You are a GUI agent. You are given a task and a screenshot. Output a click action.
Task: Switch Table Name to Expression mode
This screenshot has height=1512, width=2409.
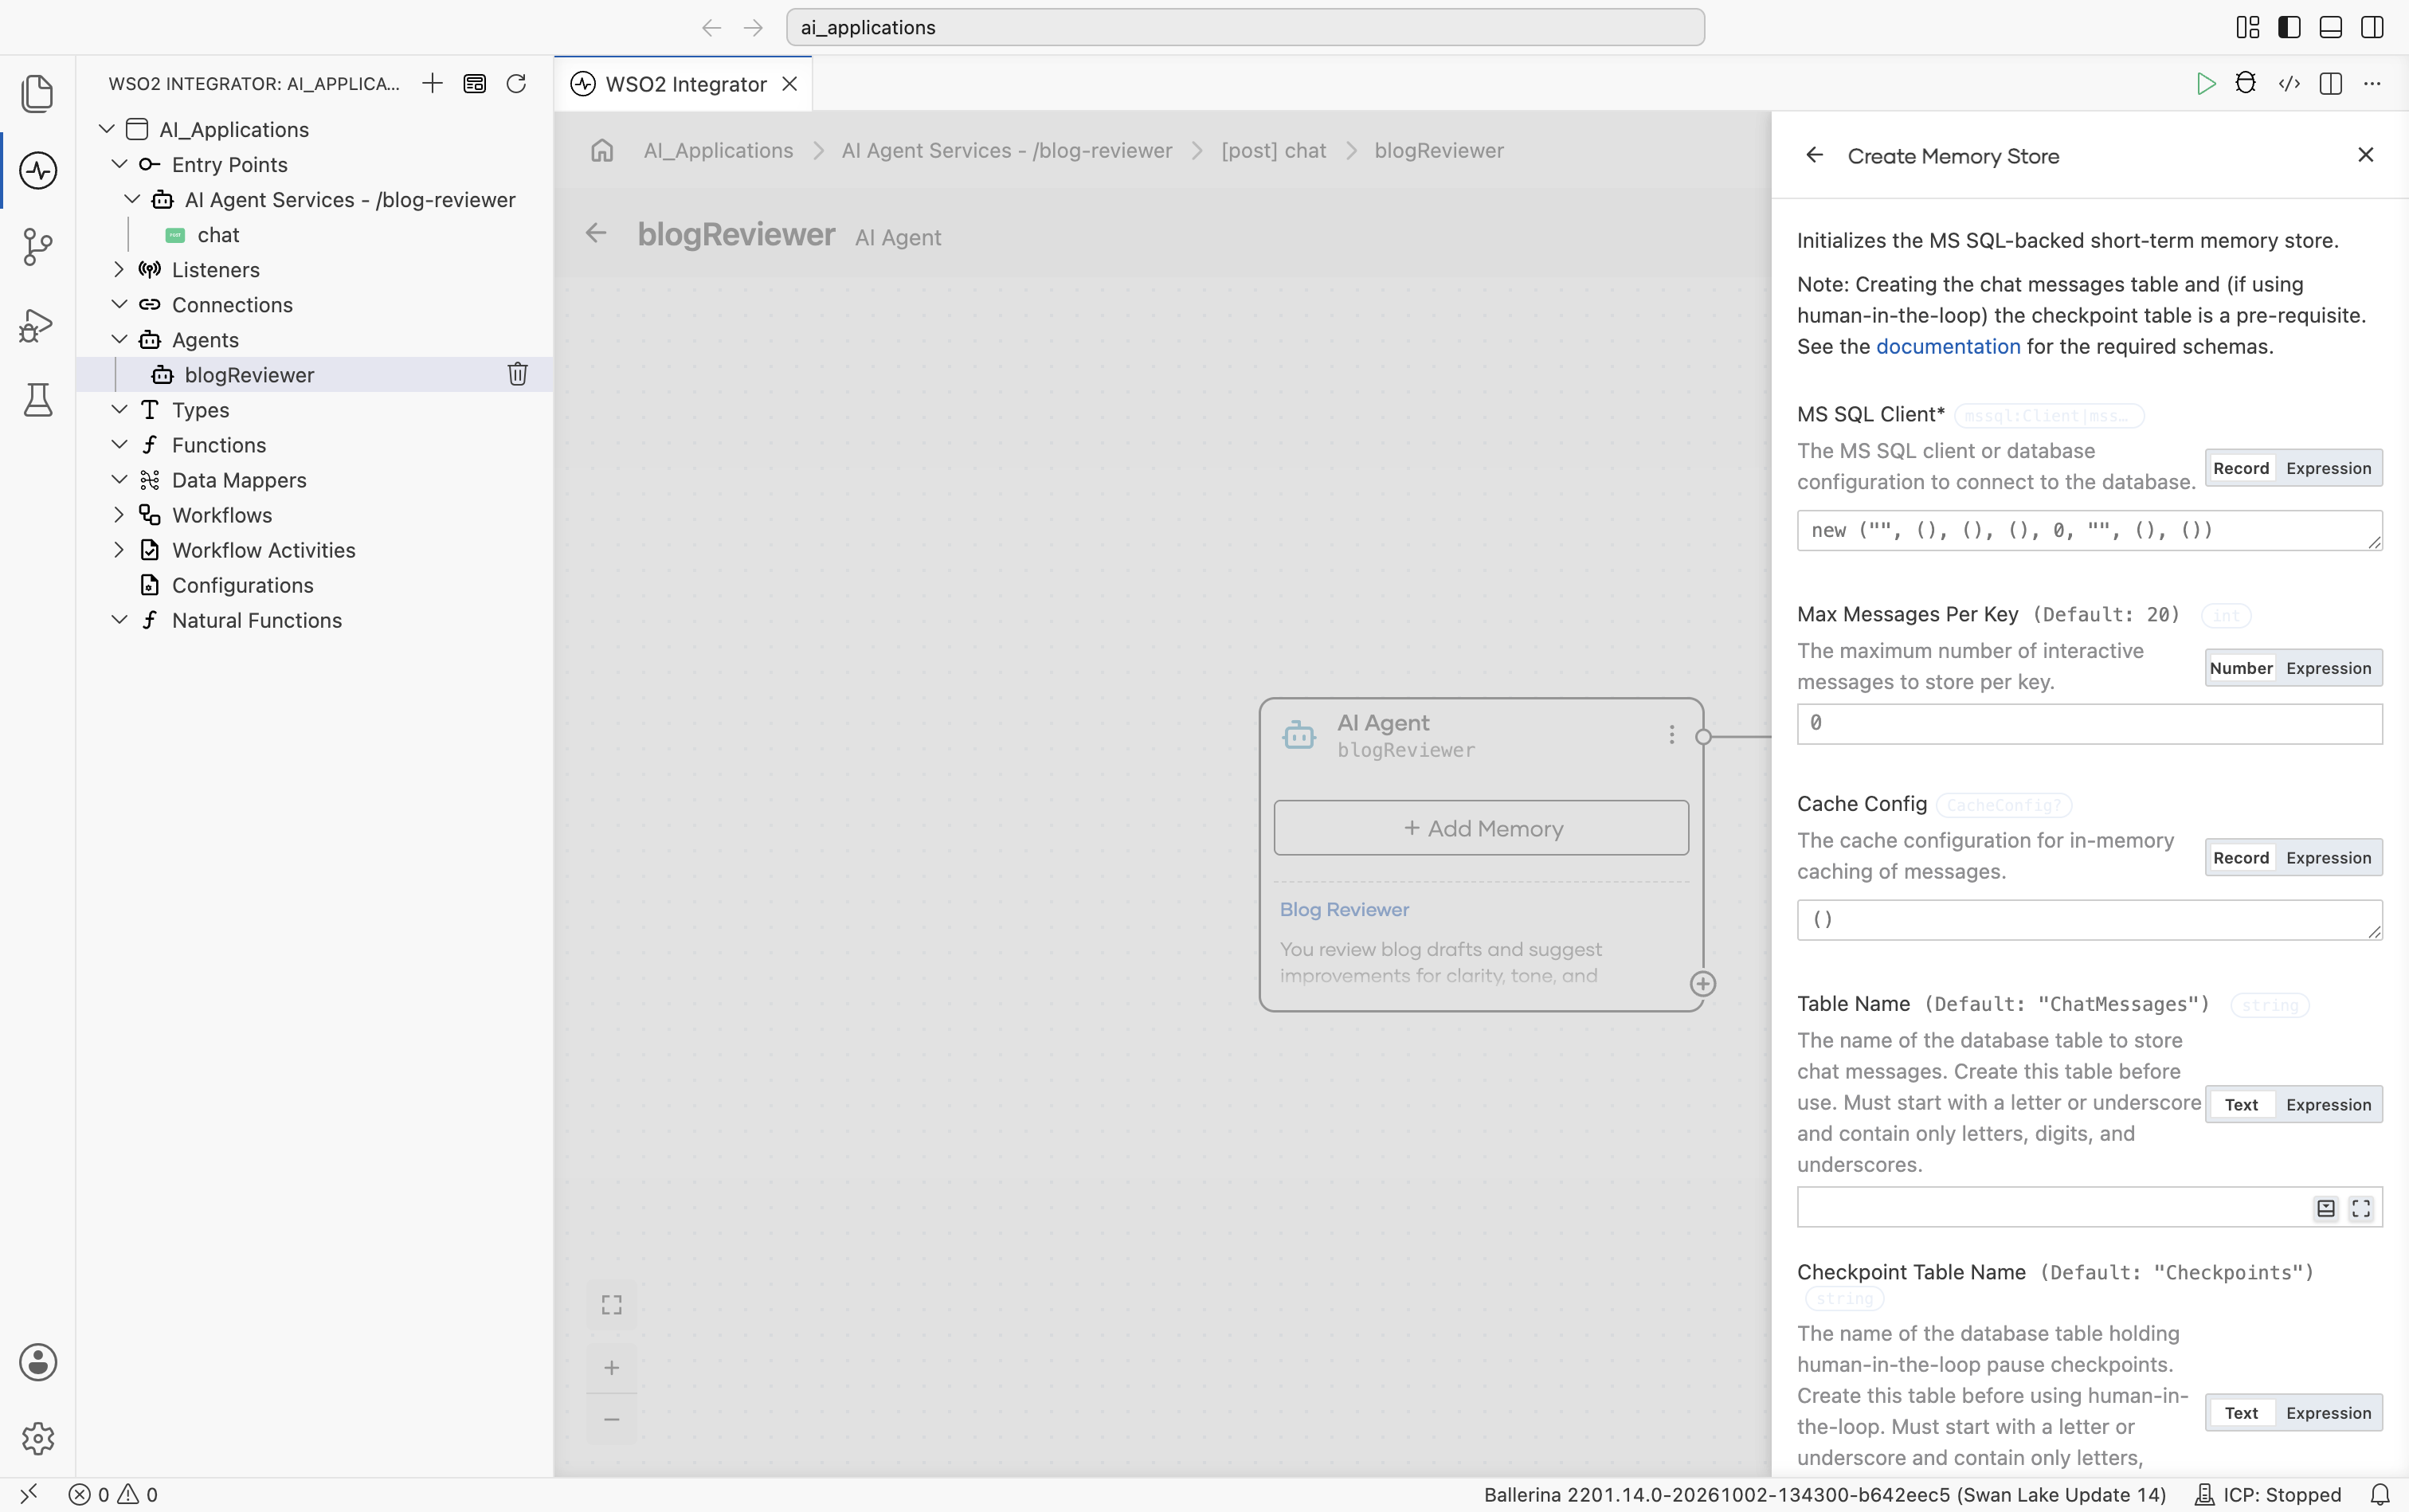click(x=2328, y=1105)
